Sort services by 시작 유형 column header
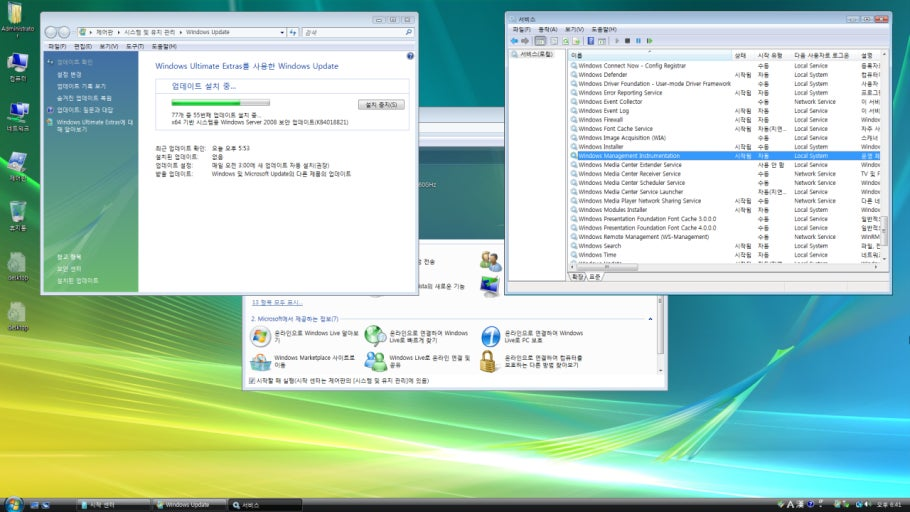 (x=772, y=55)
